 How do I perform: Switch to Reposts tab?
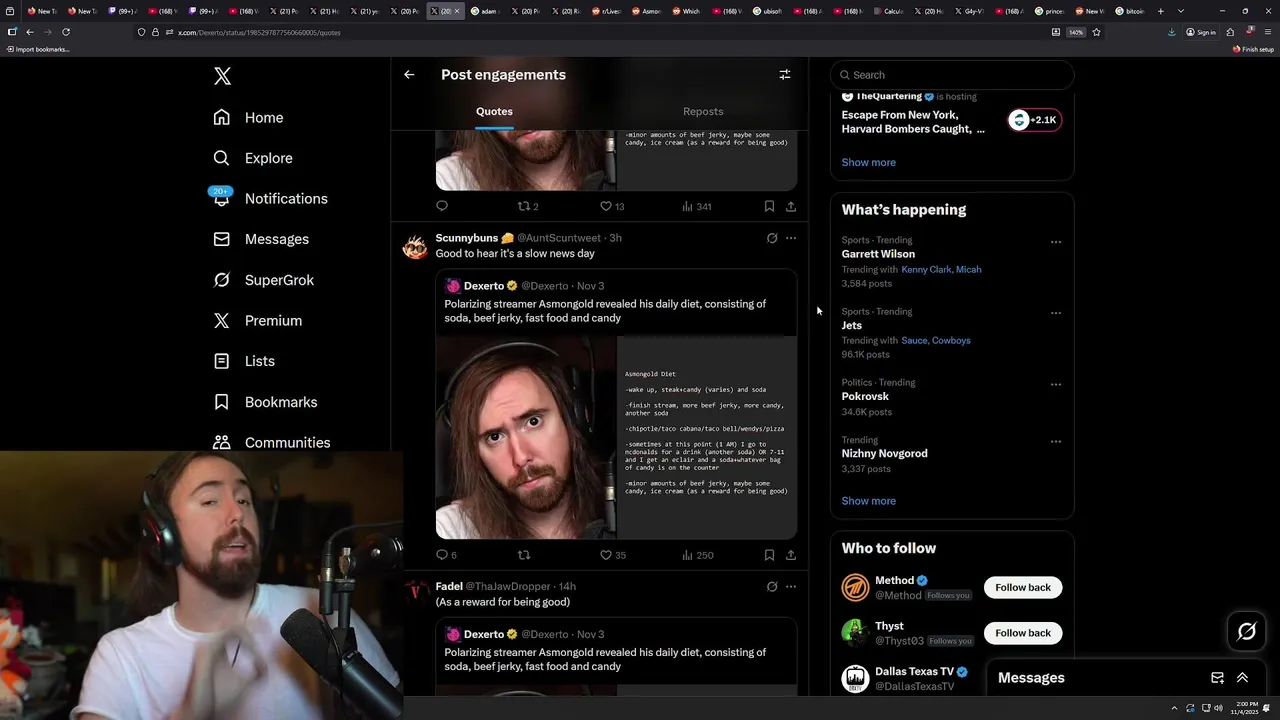pos(703,112)
